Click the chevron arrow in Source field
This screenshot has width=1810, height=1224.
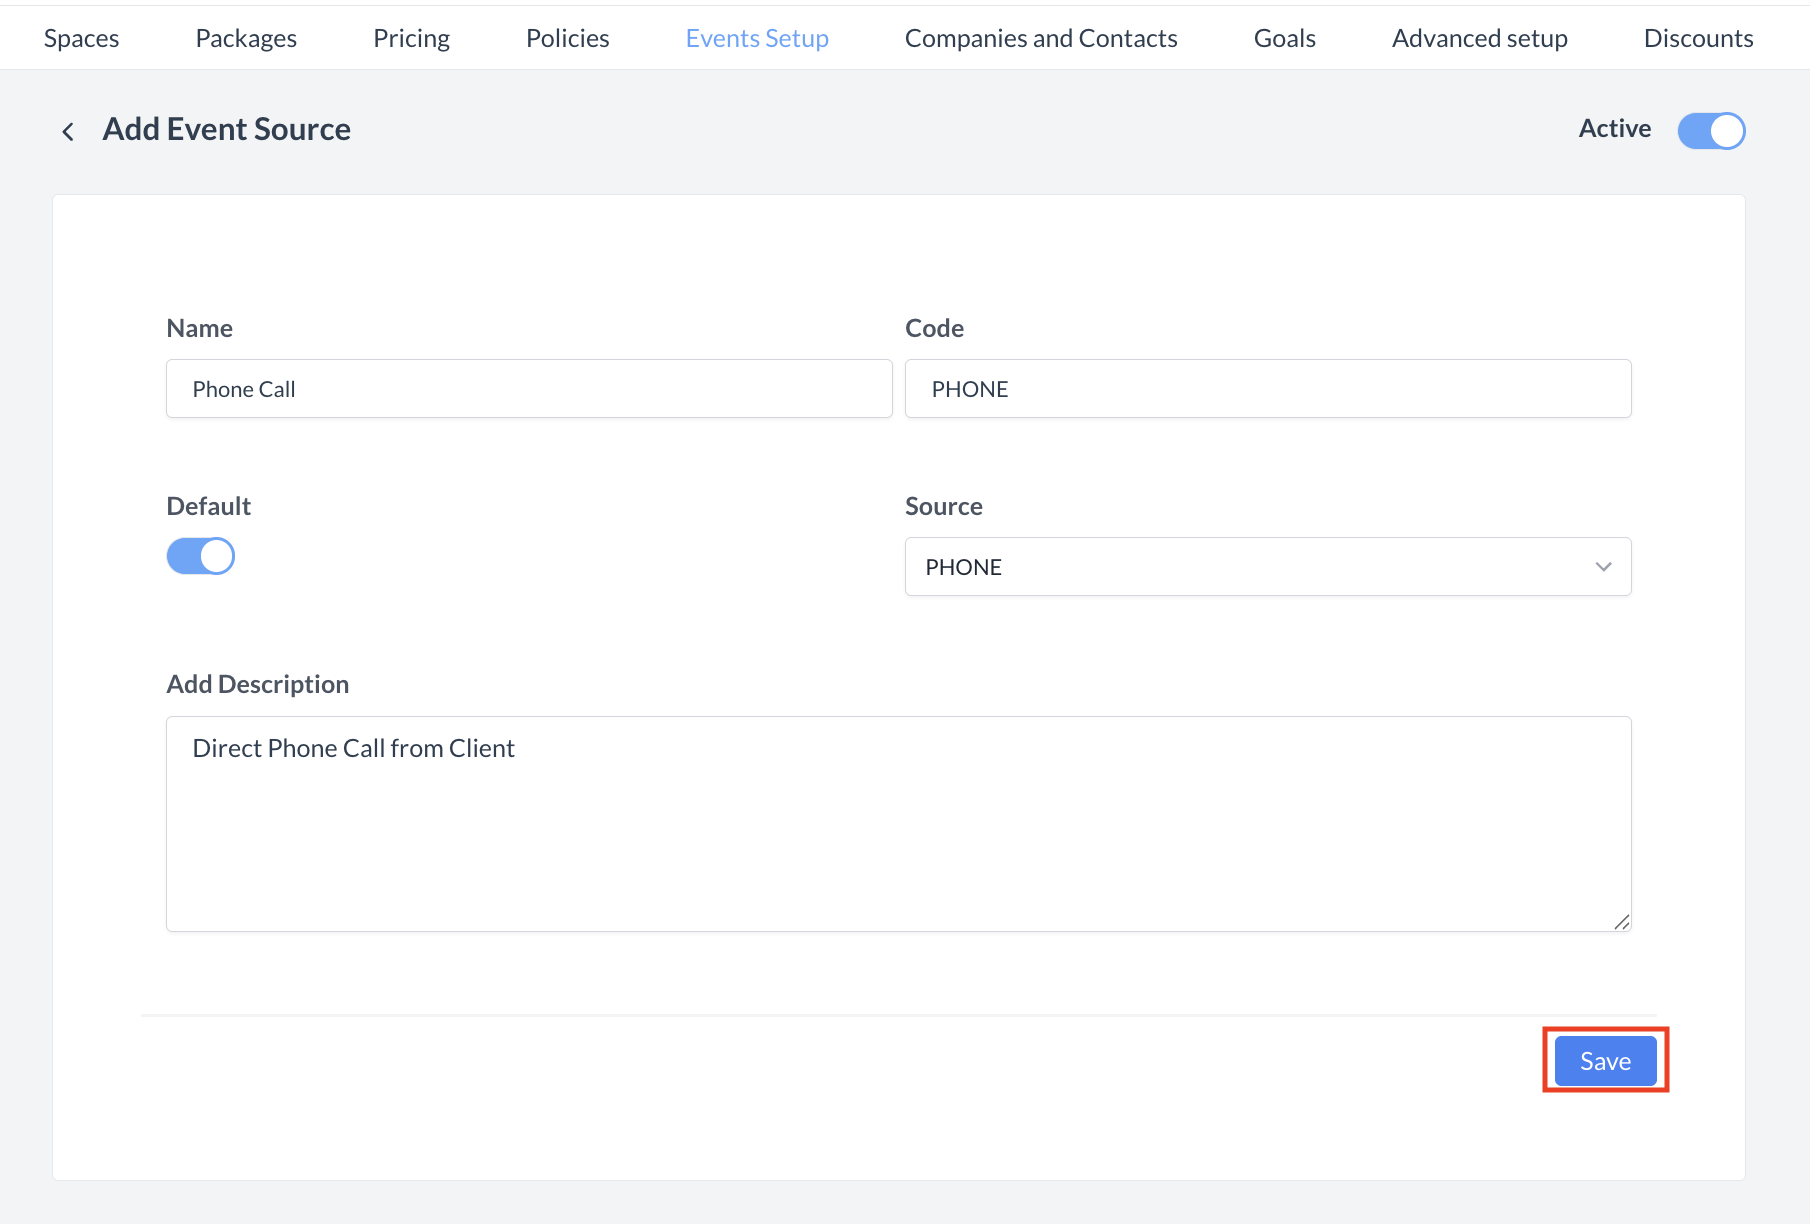coord(1603,567)
